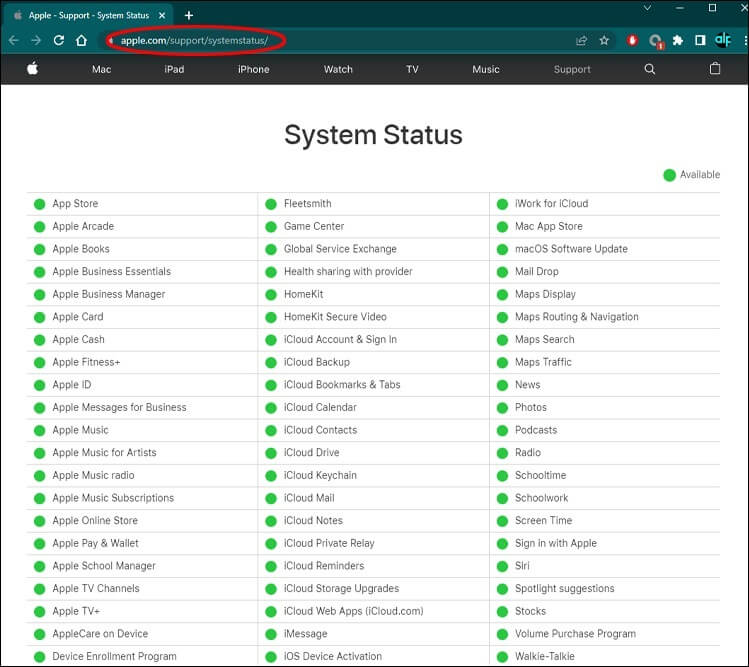749x667 pixels.
Task: Open the extensions puzzle piece icon
Action: (678, 41)
